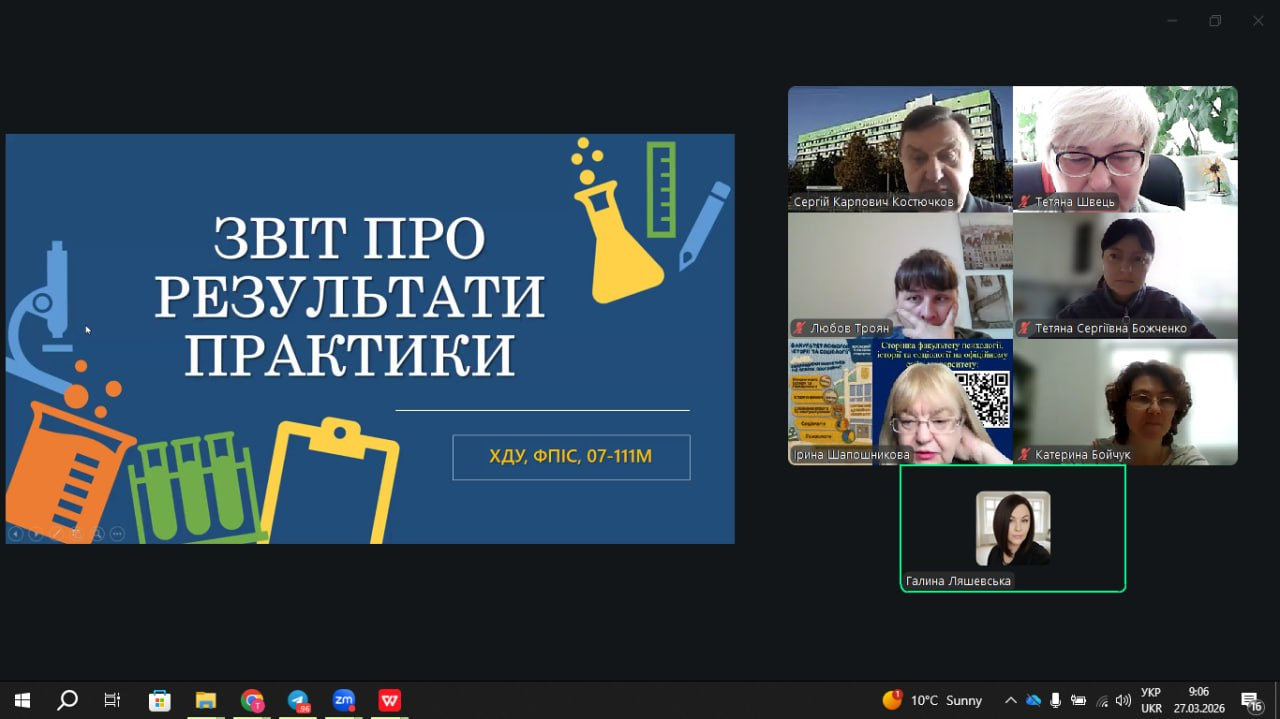The width and height of the screenshot is (1280, 719).
Task: Open Telegram from the taskbar
Action: pyautogui.click(x=298, y=700)
